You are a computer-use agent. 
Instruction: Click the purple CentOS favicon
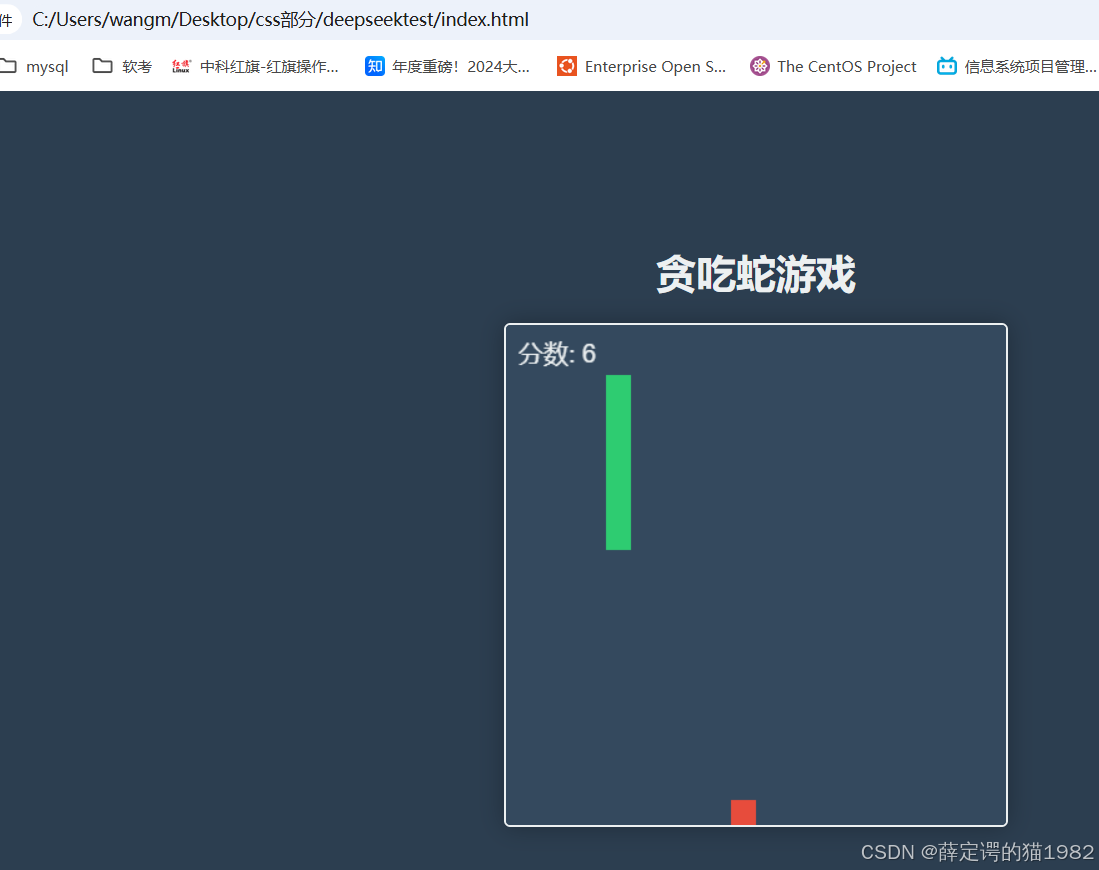coord(760,66)
